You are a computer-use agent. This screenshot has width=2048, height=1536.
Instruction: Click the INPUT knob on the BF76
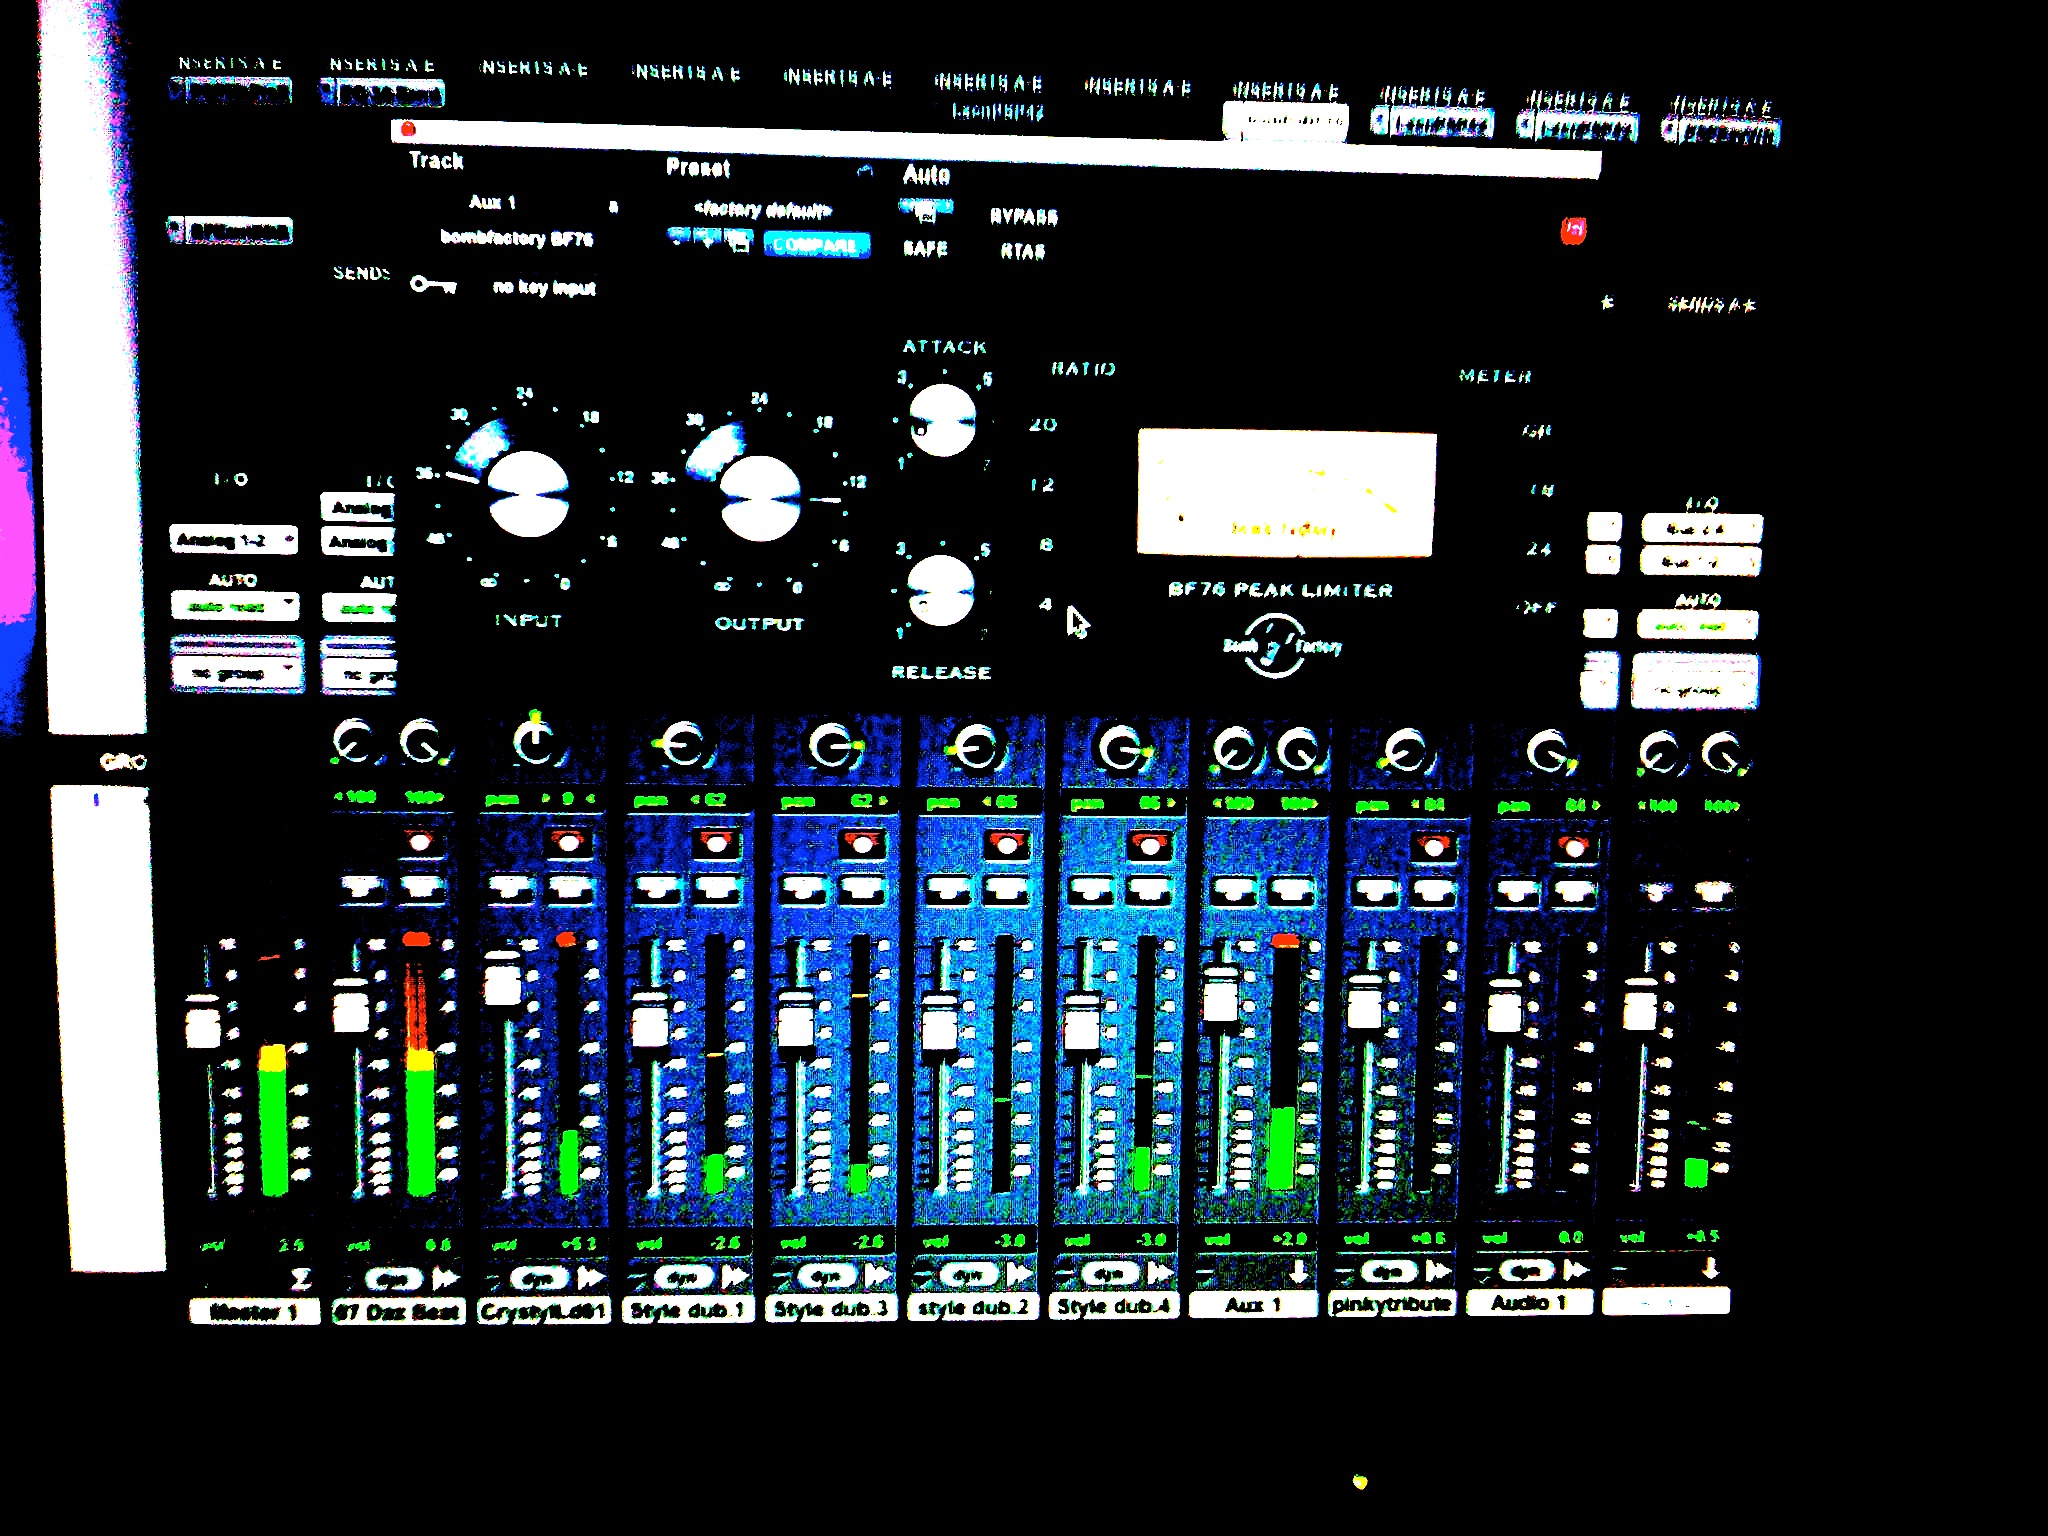[x=528, y=494]
